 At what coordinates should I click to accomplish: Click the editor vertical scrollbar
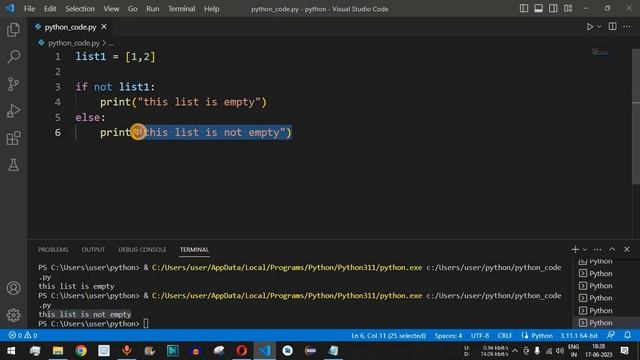(x=636, y=116)
